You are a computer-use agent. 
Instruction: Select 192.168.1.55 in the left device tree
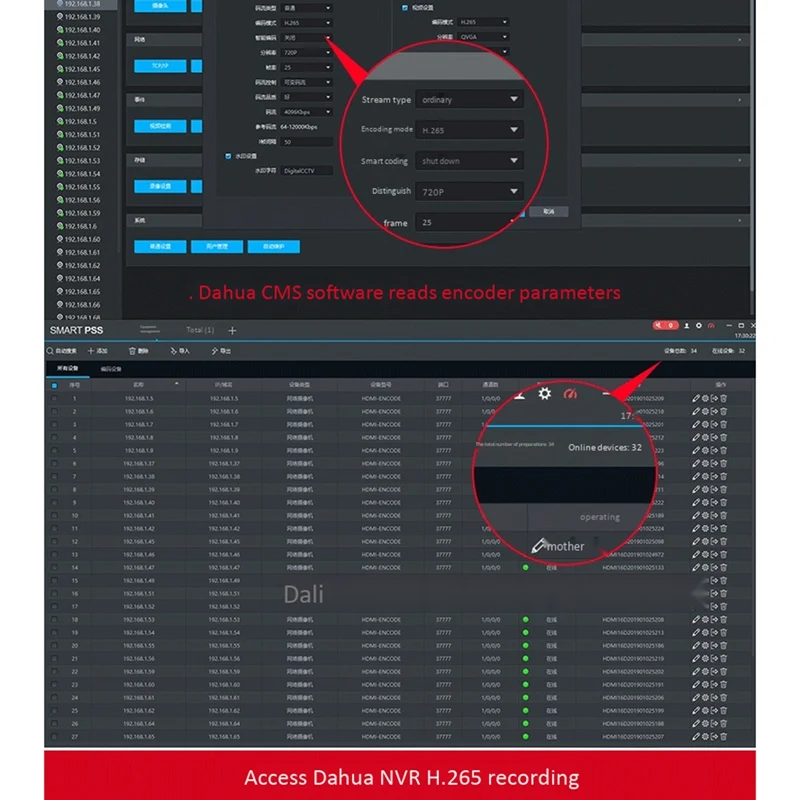click(x=78, y=187)
